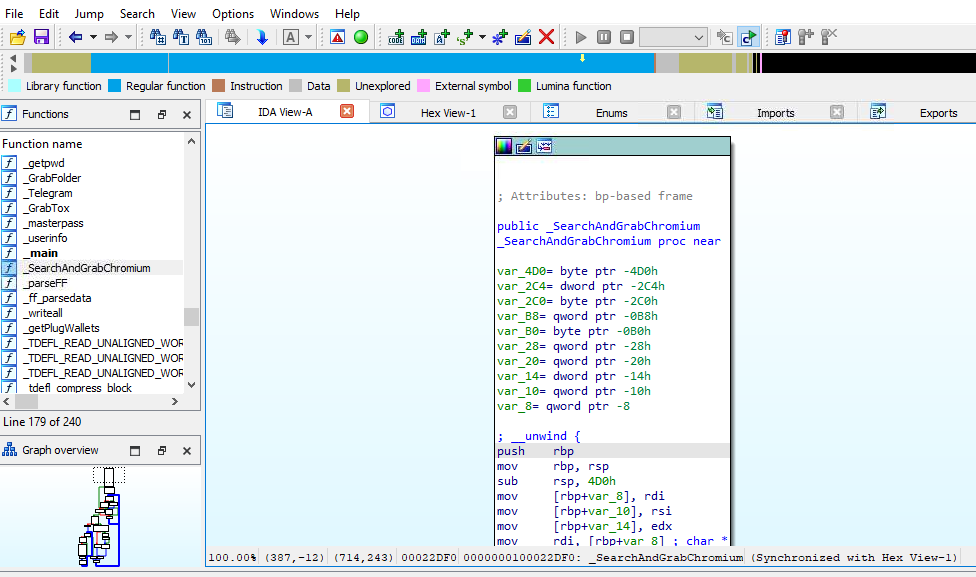Screen dimensions: 976x577
Task: Click the add CODE segment icon
Action: tap(396, 37)
